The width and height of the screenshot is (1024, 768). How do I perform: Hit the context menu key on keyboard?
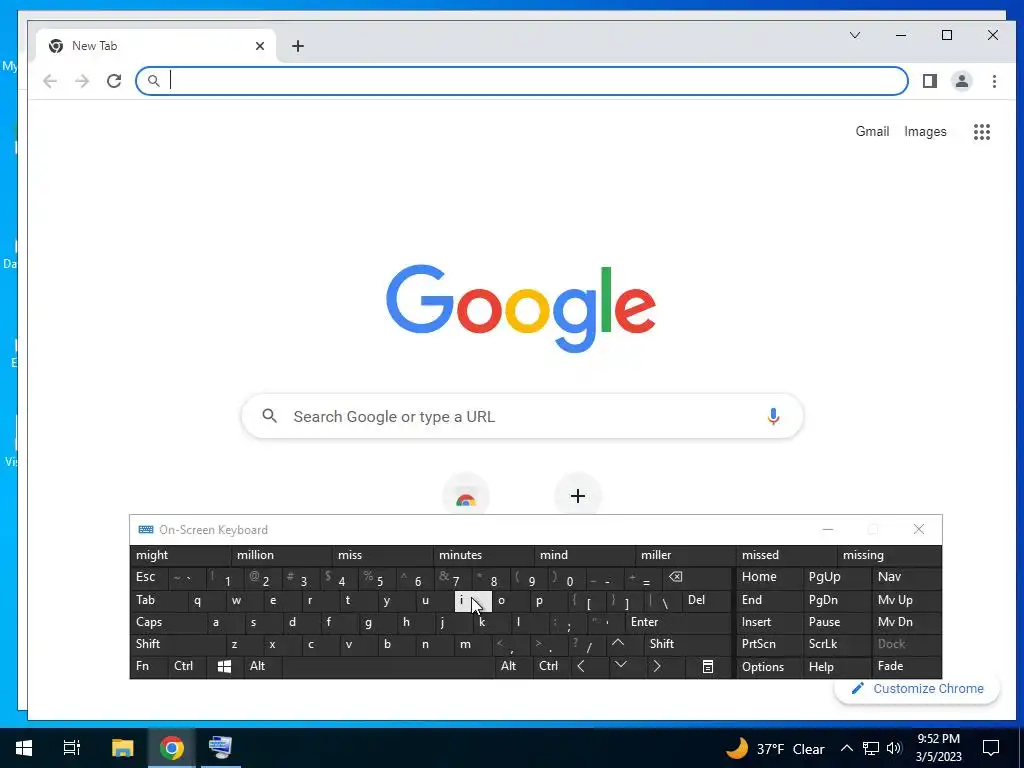[708, 666]
